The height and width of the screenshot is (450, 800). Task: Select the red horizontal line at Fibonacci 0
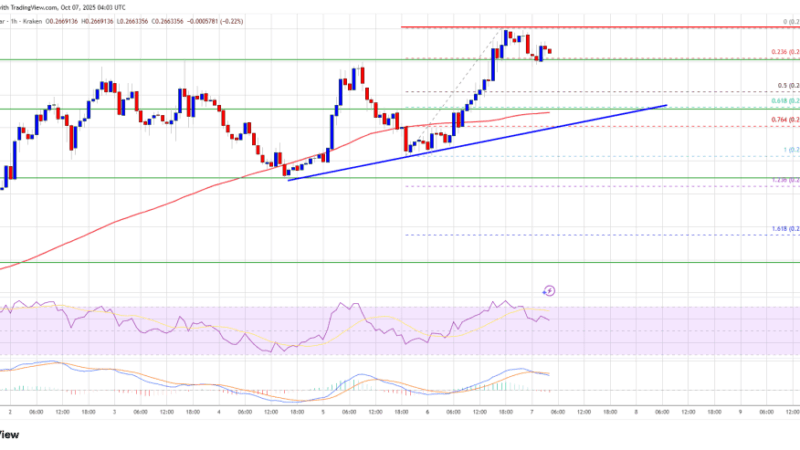[600, 27]
